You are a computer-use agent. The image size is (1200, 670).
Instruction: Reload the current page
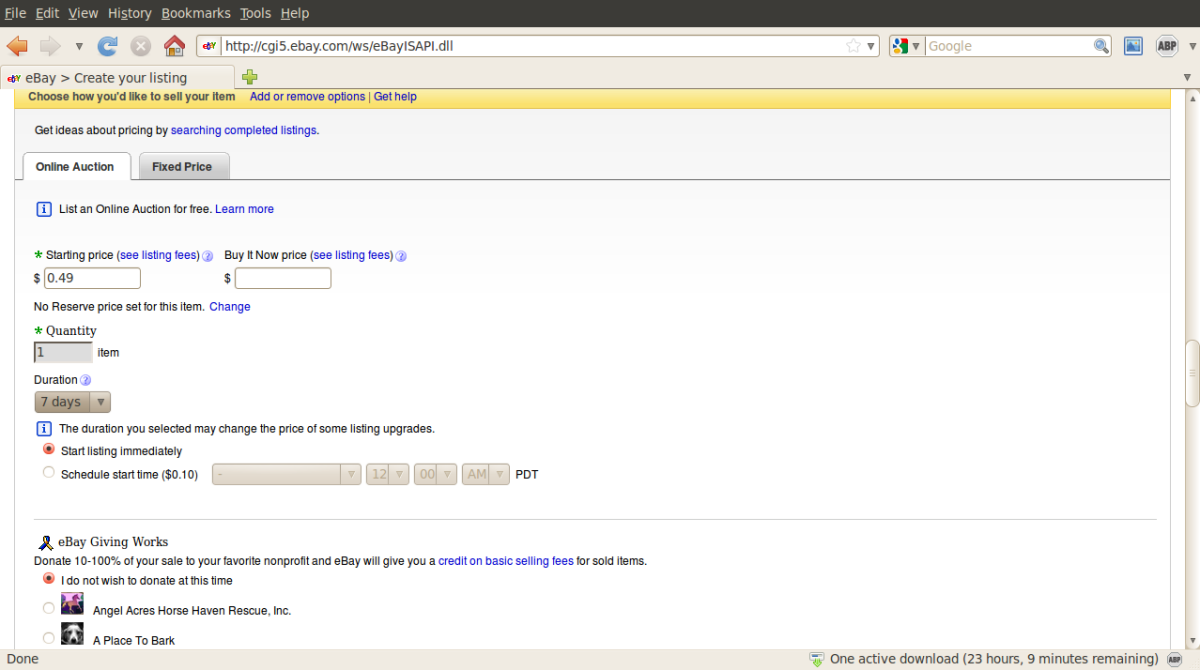pyautogui.click(x=107, y=45)
